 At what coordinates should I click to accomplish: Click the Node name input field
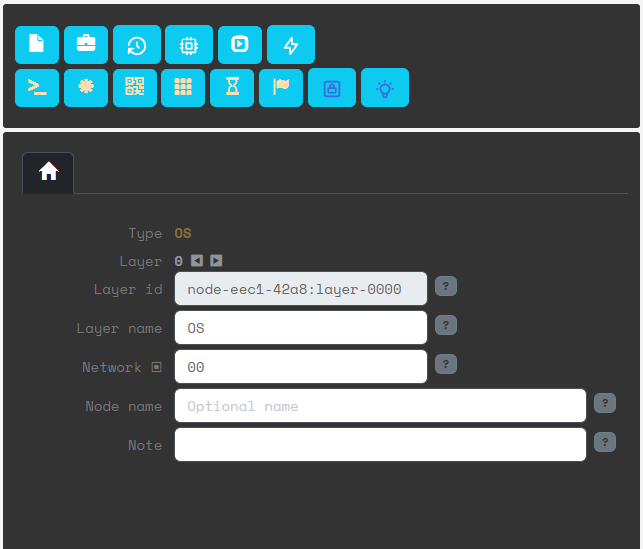[380, 406]
